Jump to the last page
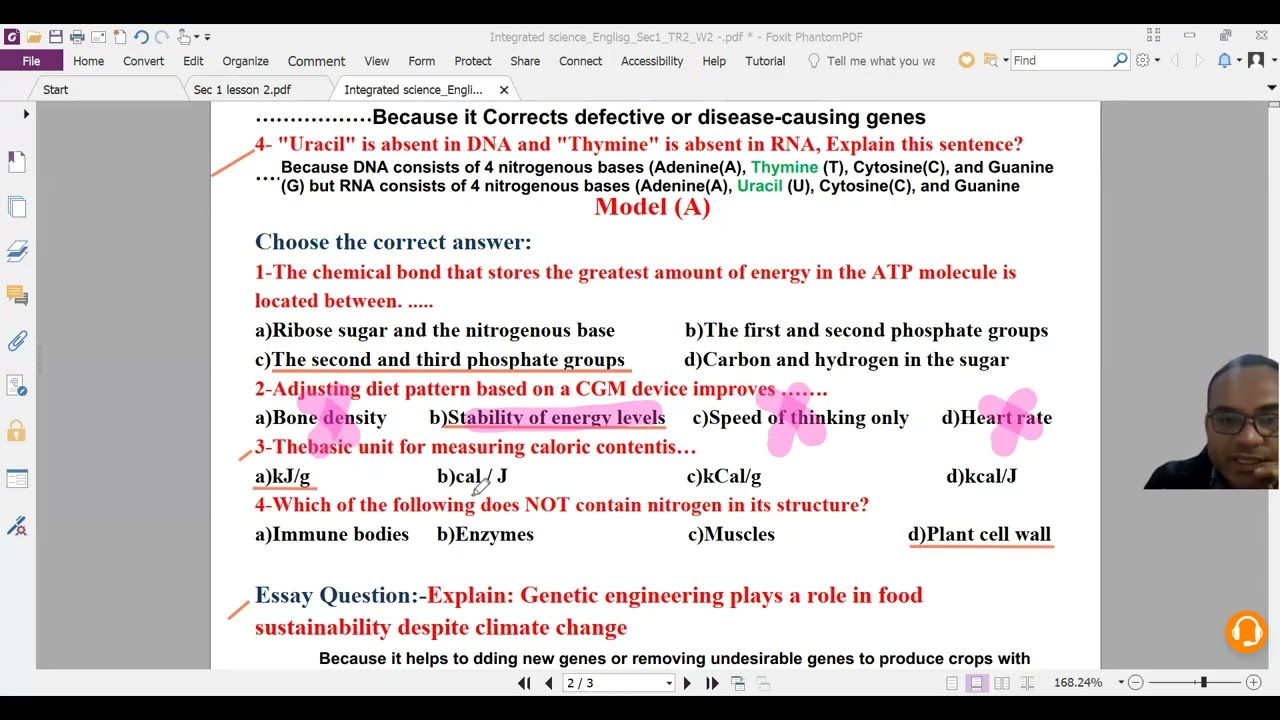Viewport: 1280px width, 720px height. (x=712, y=683)
